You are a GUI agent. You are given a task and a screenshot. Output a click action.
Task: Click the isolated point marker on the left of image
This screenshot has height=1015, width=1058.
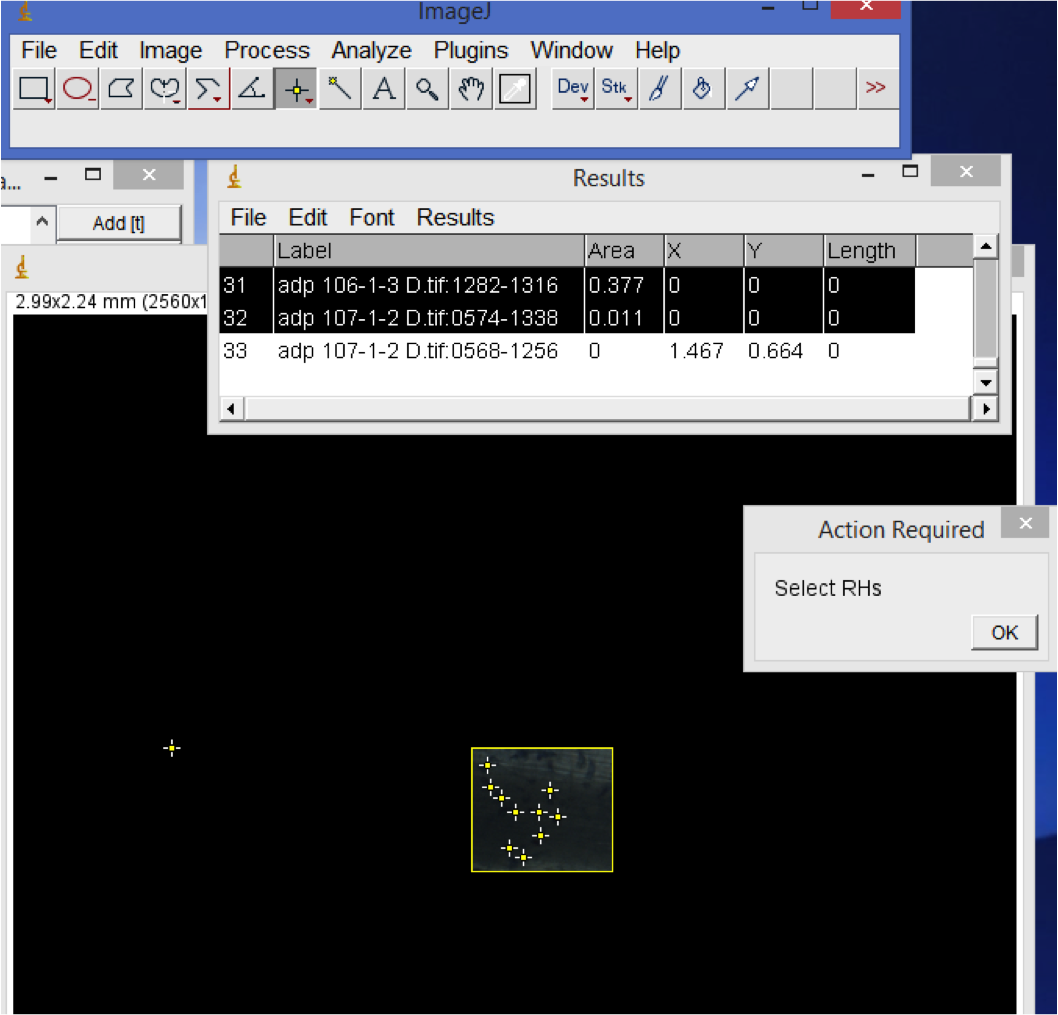point(172,748)
